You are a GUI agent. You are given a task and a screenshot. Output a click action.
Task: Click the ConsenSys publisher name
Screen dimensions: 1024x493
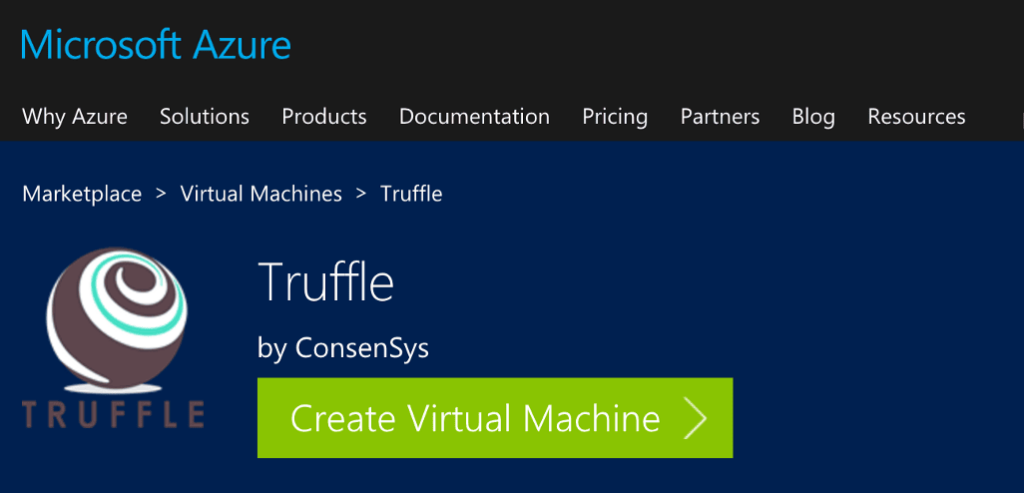point(362,347)
